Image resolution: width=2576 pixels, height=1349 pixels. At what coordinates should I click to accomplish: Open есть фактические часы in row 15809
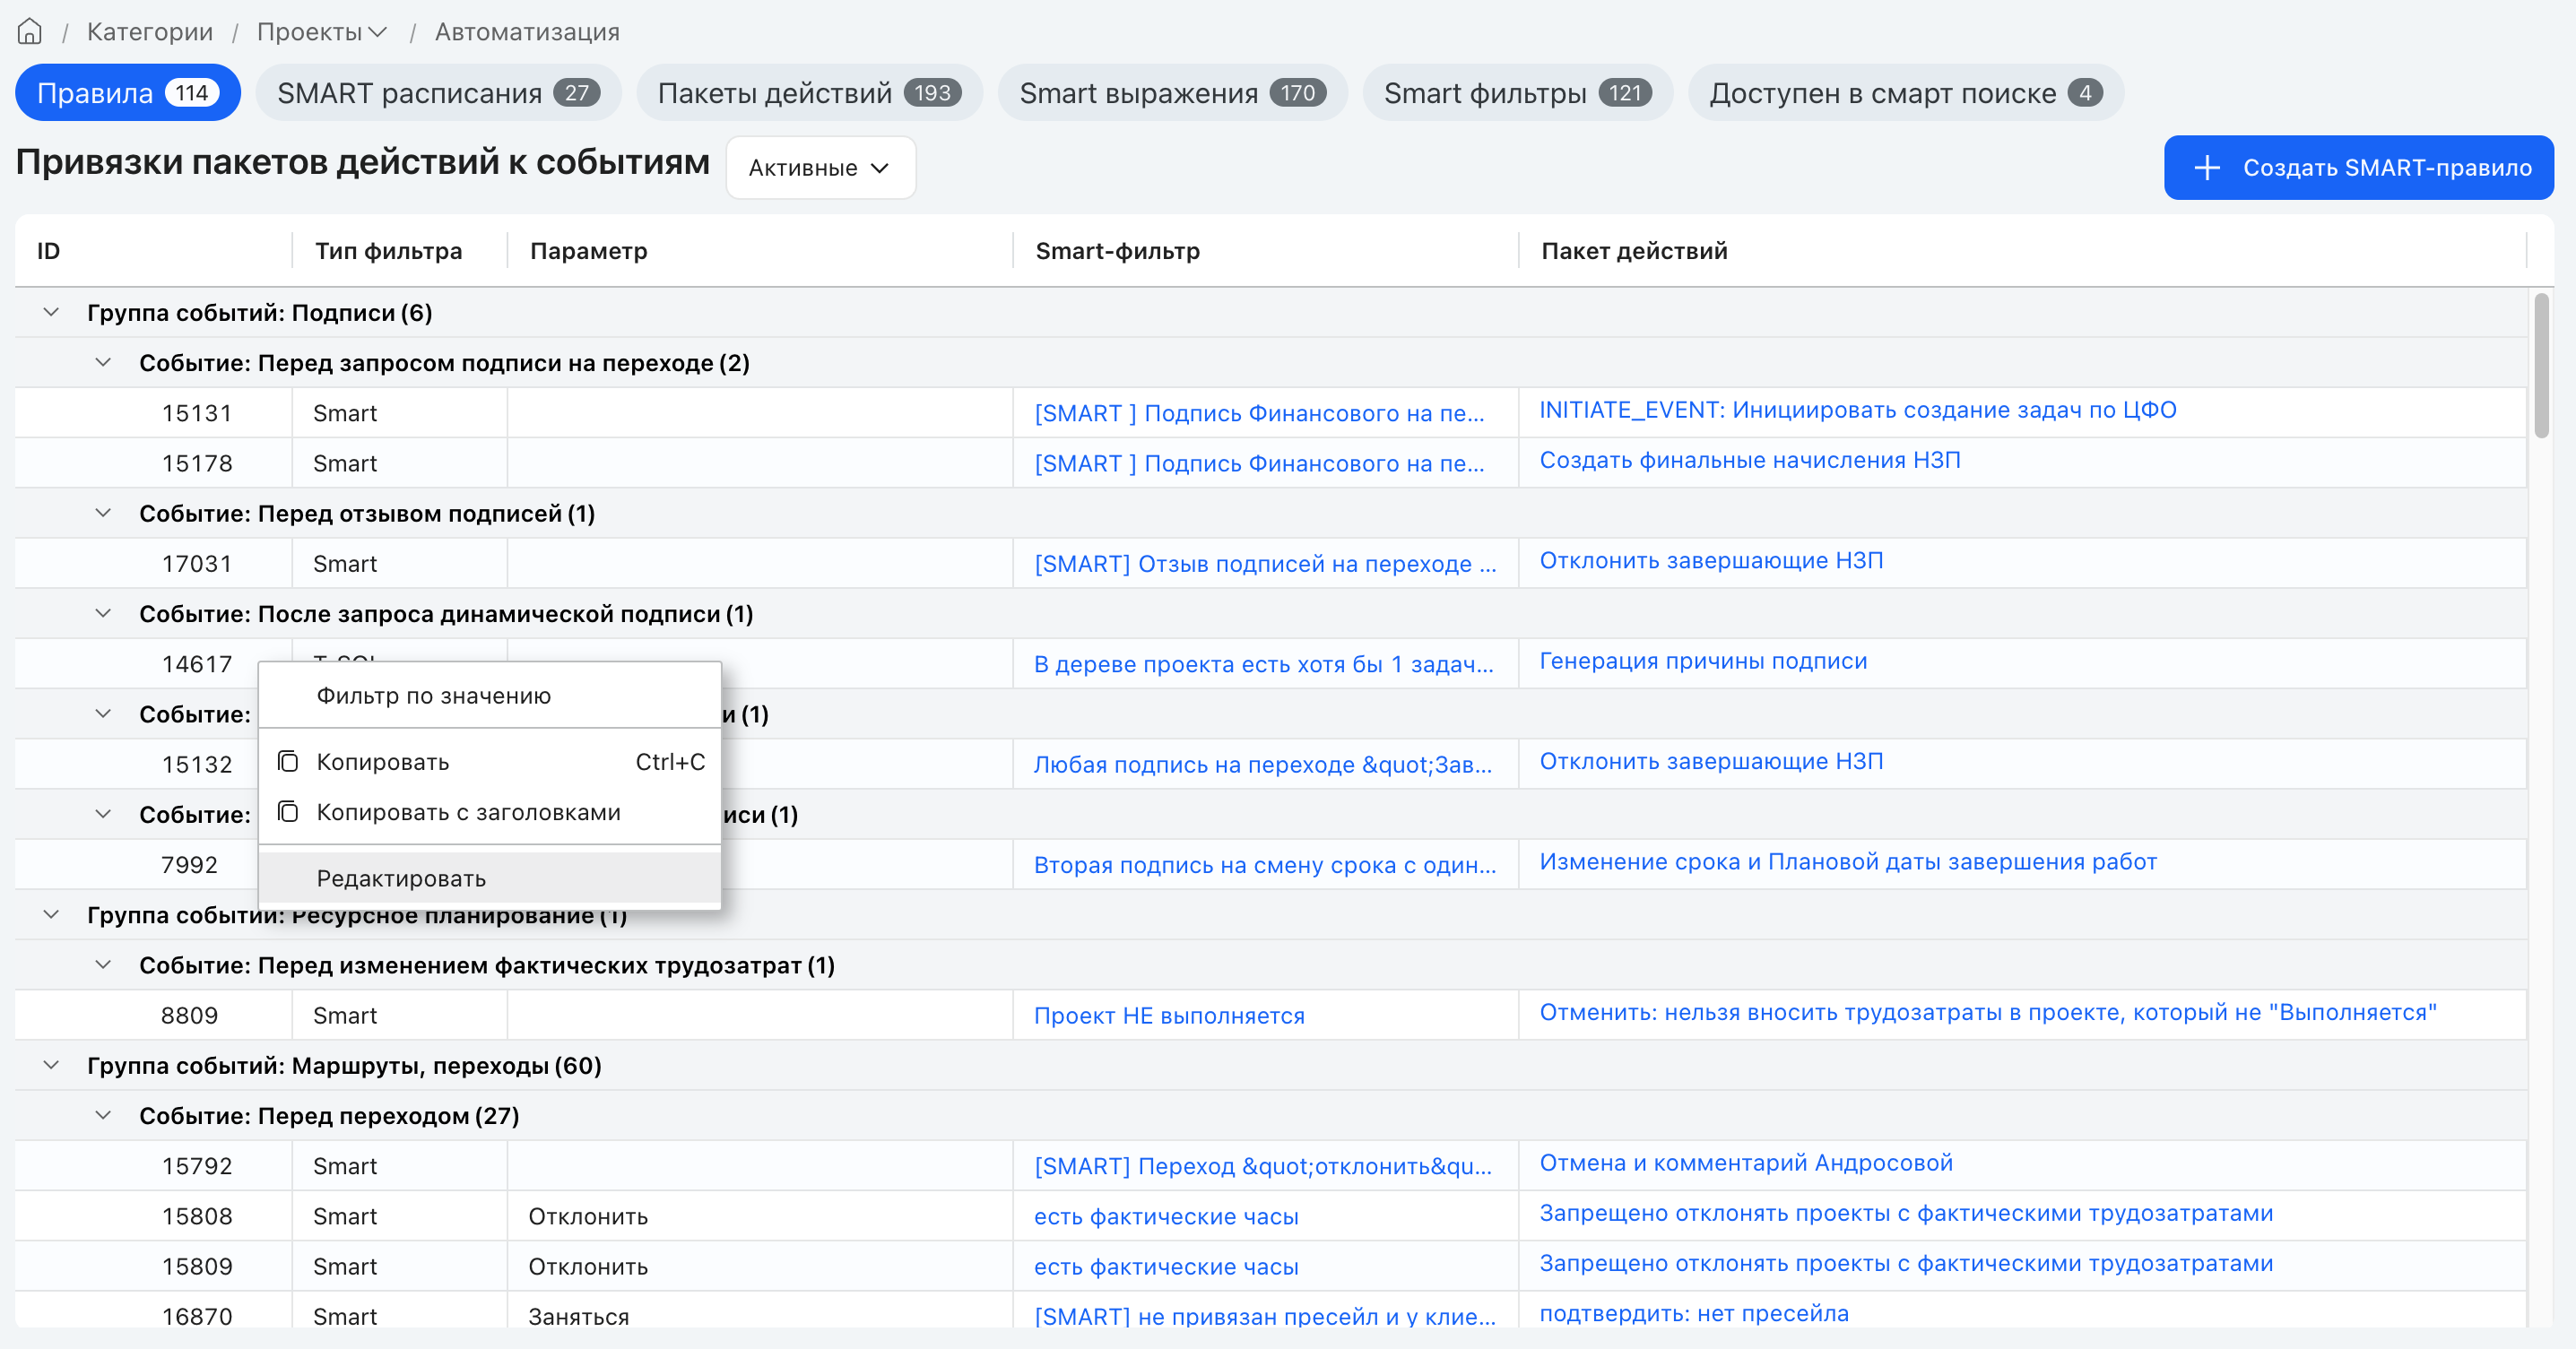1166,1267
